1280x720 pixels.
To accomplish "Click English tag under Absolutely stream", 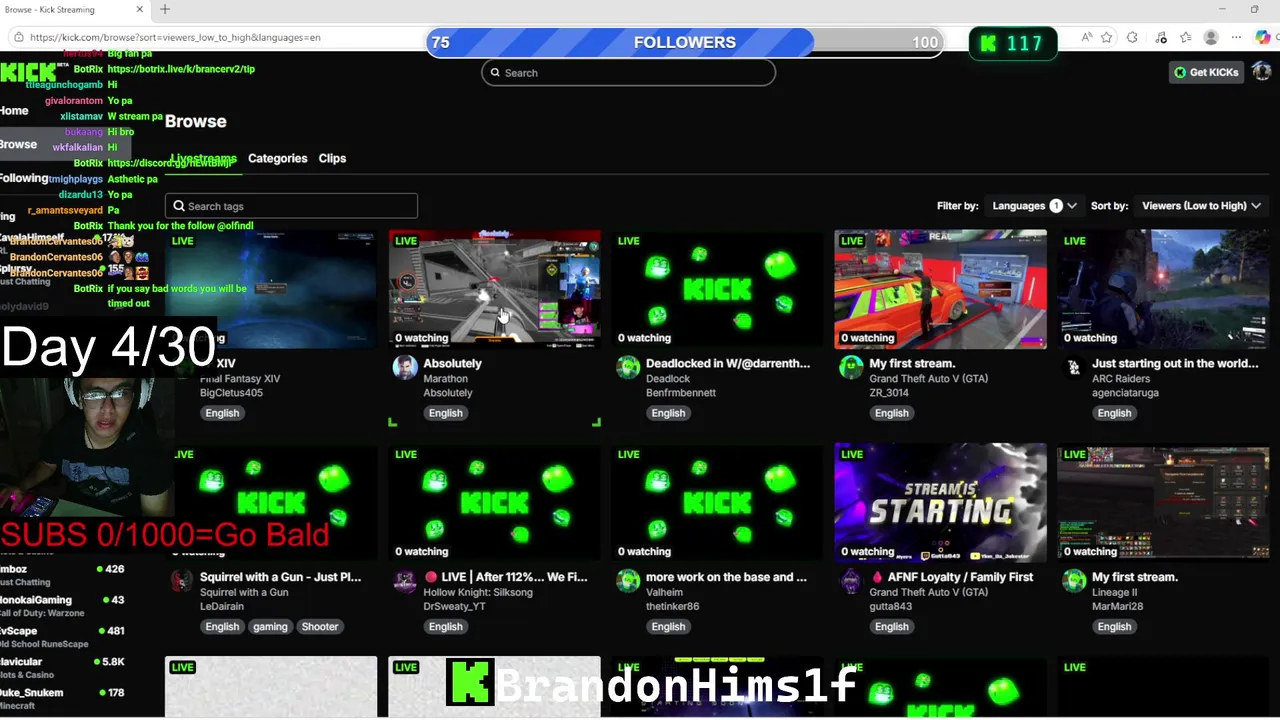I will (x=445, y=413).
